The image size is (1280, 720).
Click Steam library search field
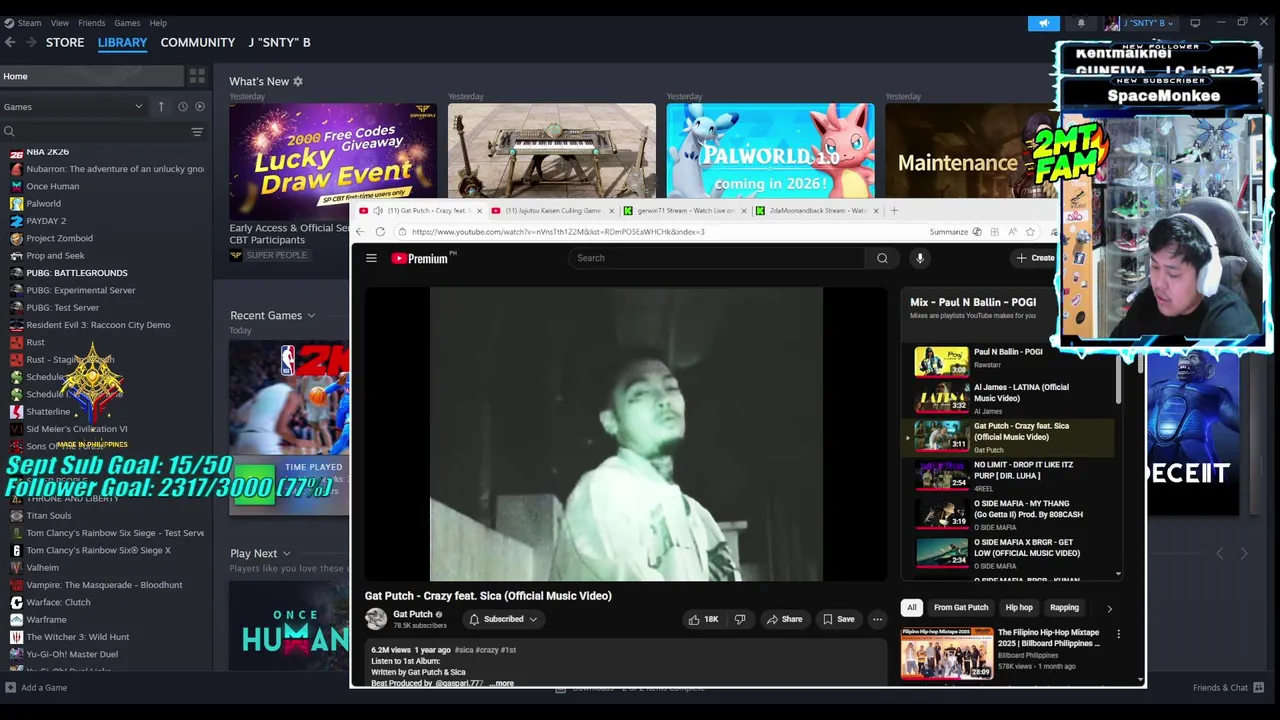[95, 132]
